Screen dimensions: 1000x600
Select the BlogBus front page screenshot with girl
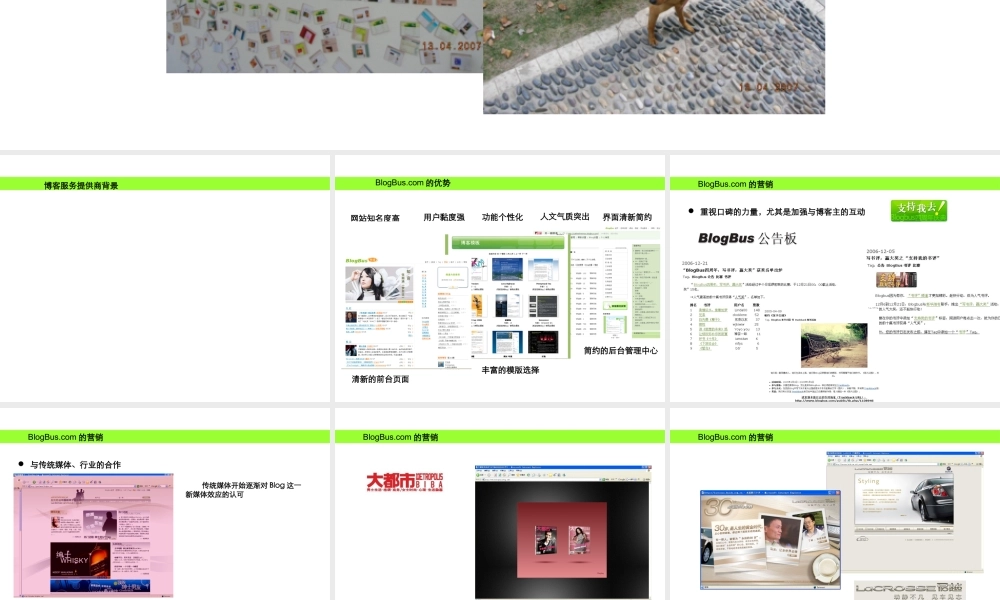[x=379, y=313]
